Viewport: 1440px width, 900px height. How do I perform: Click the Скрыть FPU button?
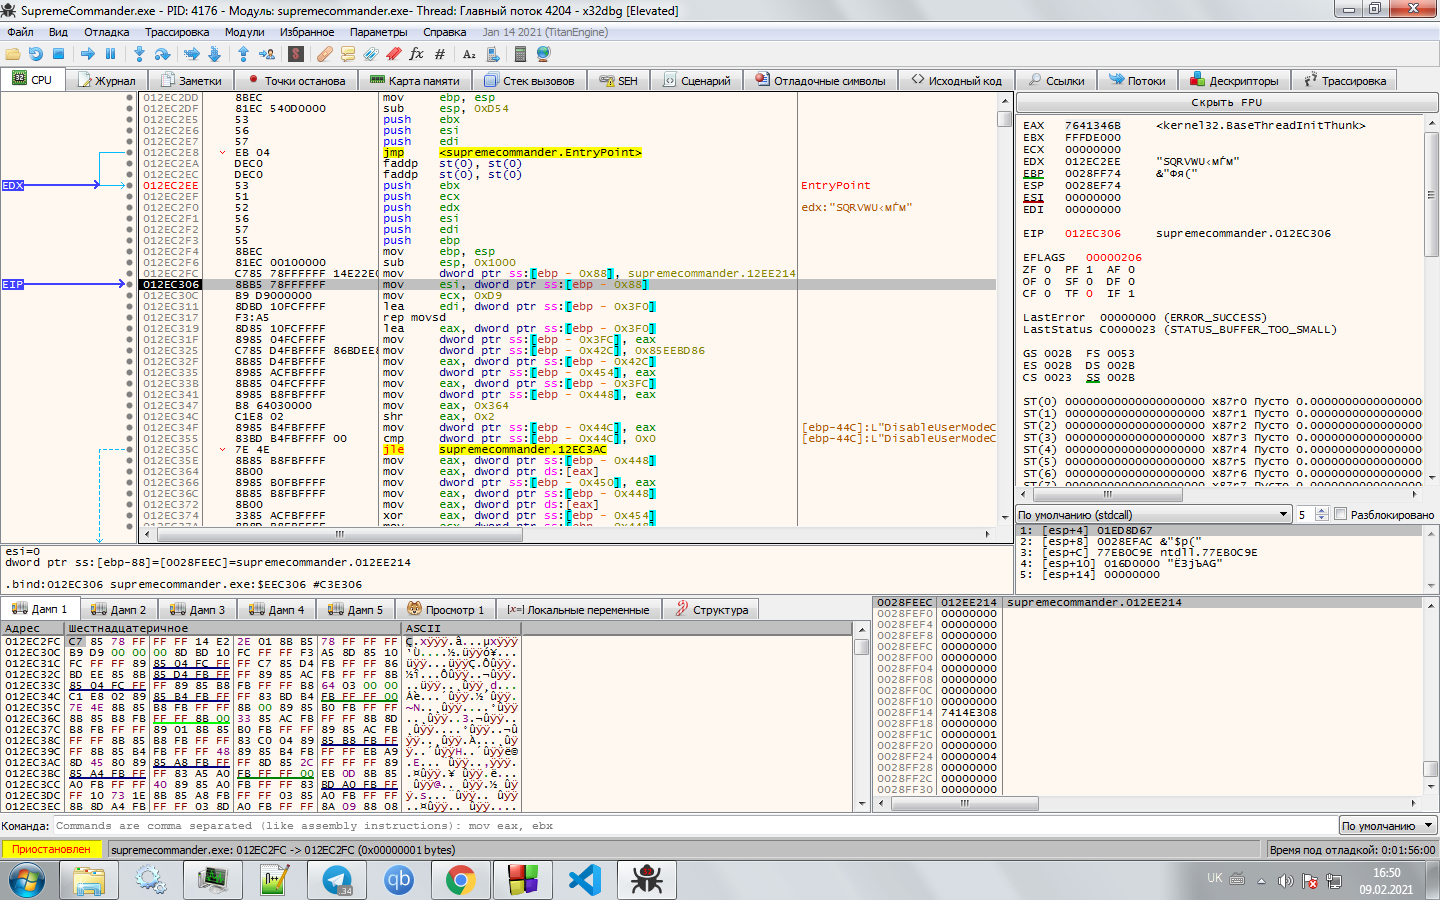pyautogui.click(x=1226, y=102)
